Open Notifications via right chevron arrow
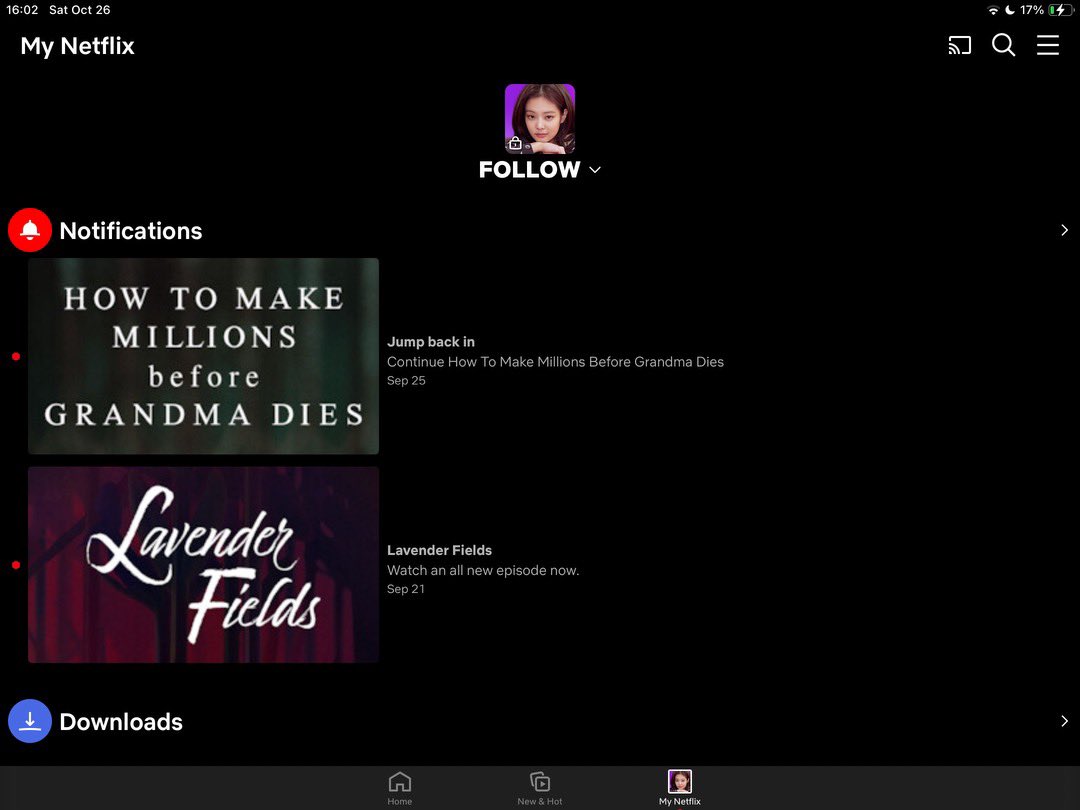The width and height of the screenshot is (1080, 810). (x=1064, y=230)
